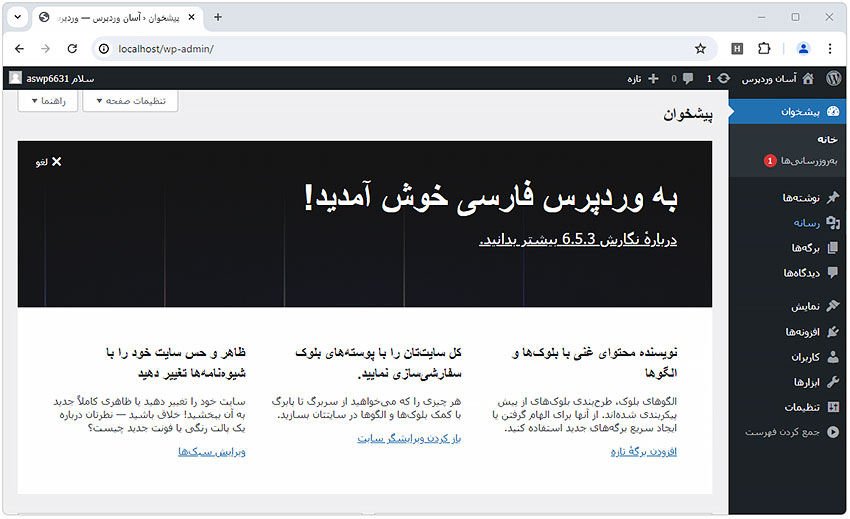Click the plugin icon beside افزونه‌ها
This screenshot has width=850, height=519.
(833, 332)
